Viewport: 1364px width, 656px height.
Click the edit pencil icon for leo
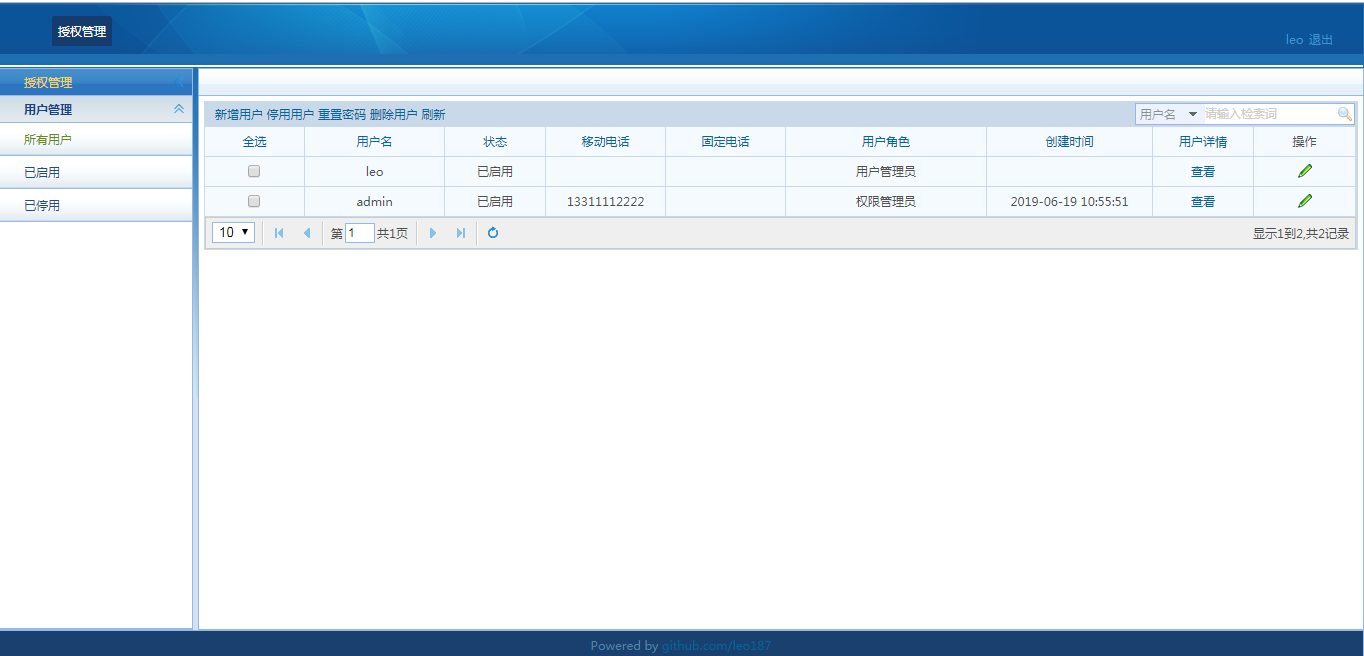[1304, 171]
